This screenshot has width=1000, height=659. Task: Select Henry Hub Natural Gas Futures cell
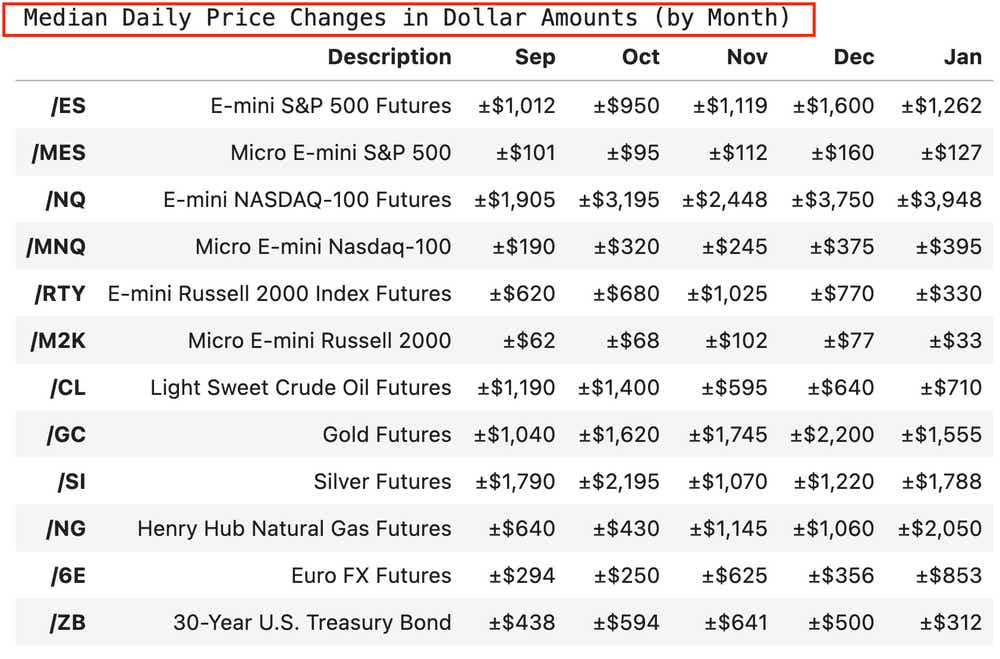(294, 529)
